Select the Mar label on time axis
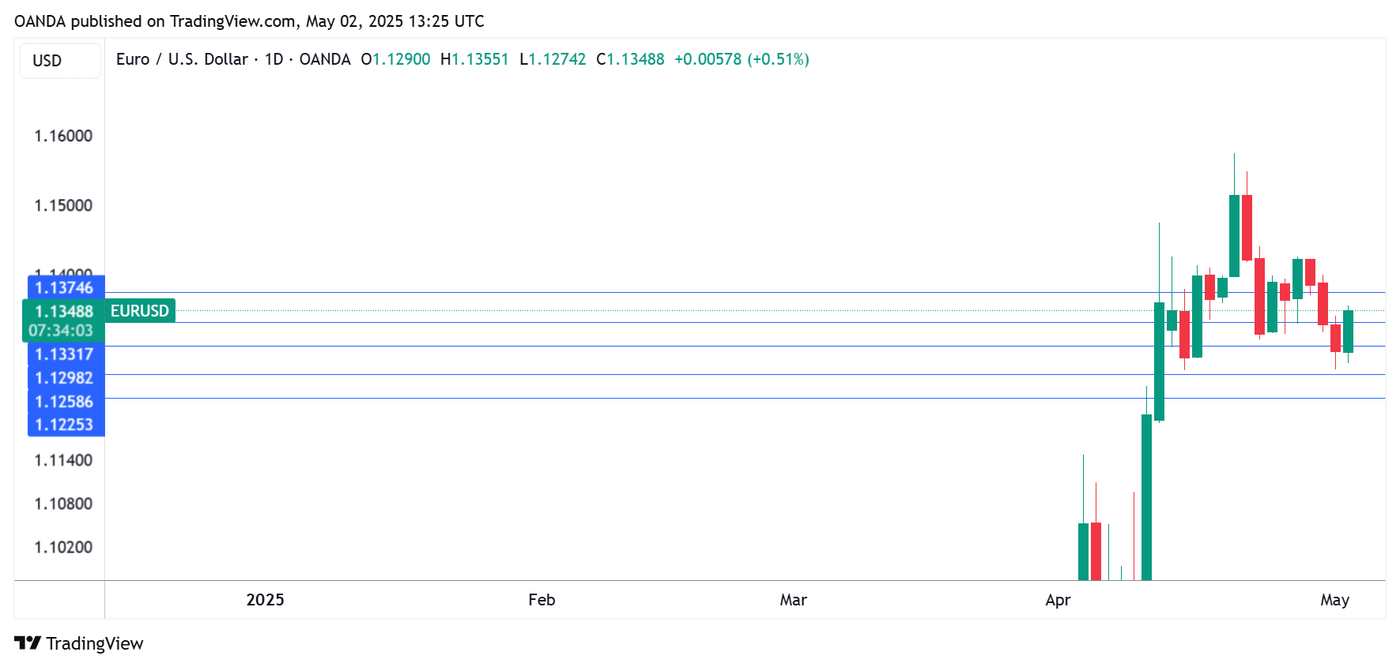This screenshot has width=1400, height=667. 793,600
